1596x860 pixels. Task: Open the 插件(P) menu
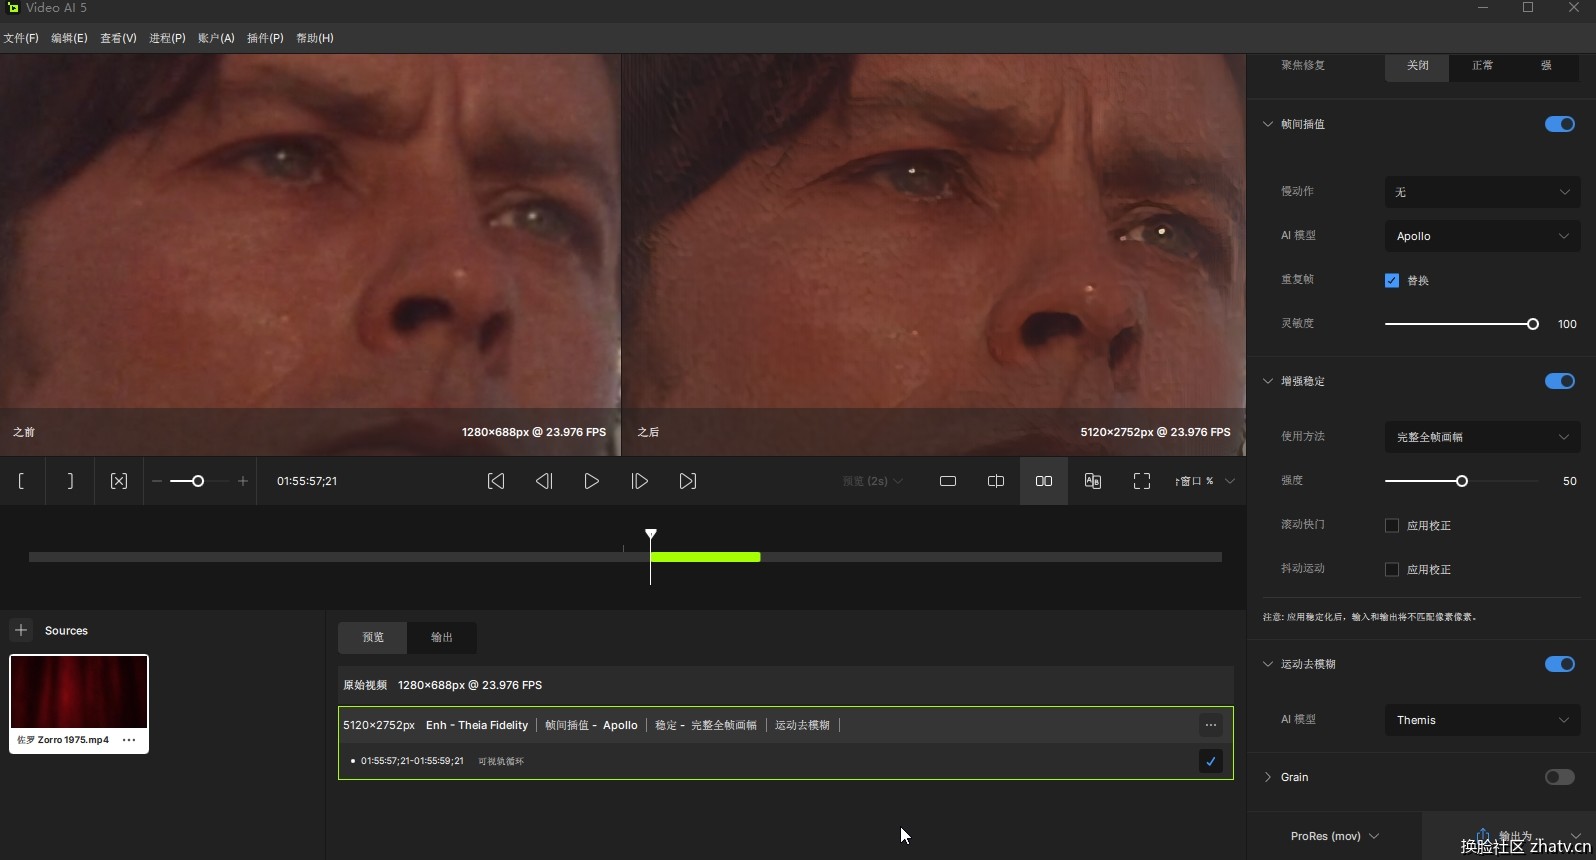coord(265,38)
